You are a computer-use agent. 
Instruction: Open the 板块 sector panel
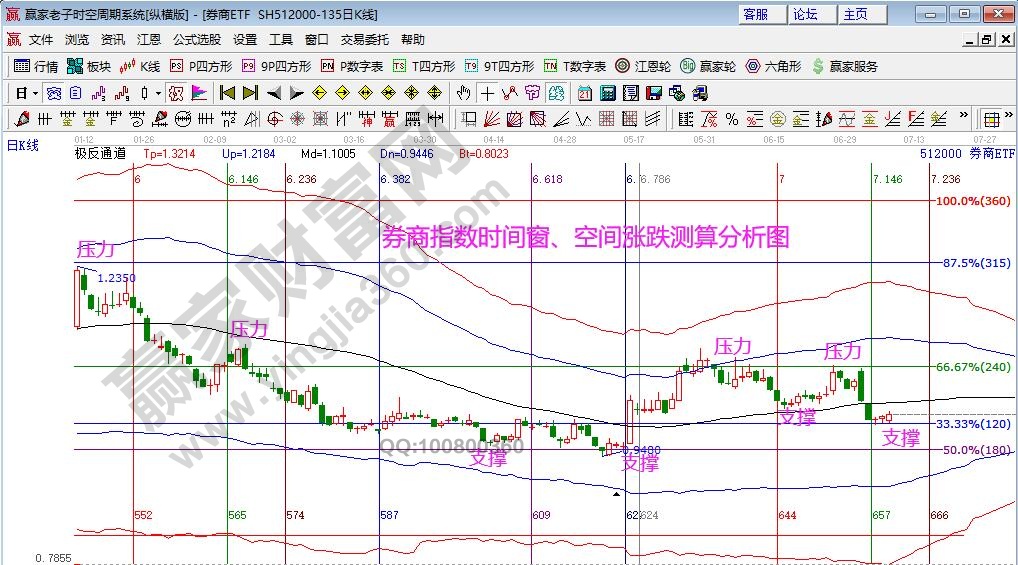pyautogui.click(x=88, y=66)
